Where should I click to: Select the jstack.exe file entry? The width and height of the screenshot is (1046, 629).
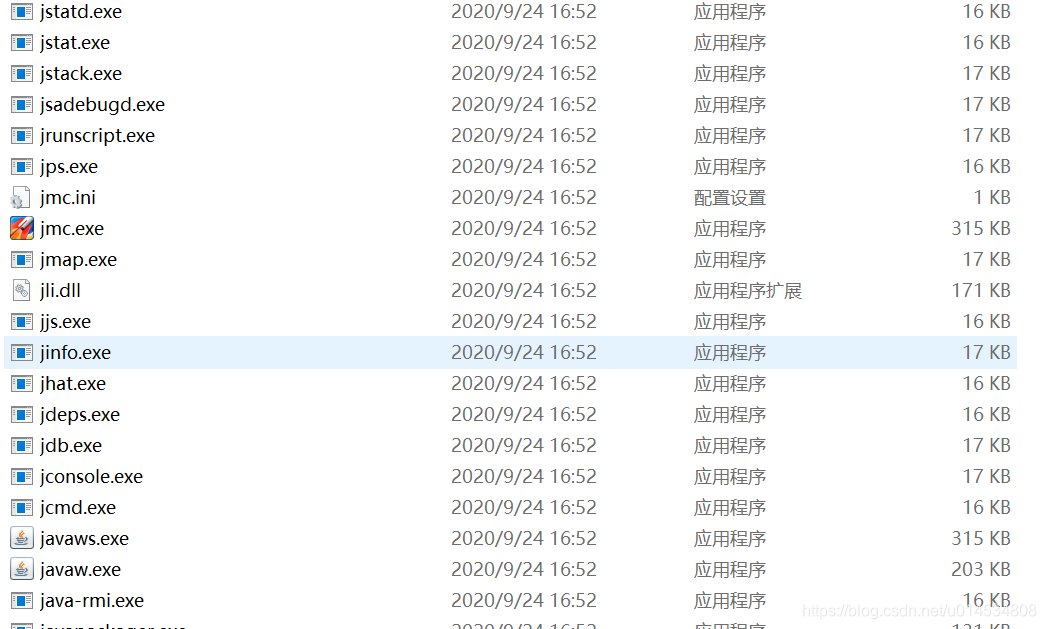[x=510, y=73]
